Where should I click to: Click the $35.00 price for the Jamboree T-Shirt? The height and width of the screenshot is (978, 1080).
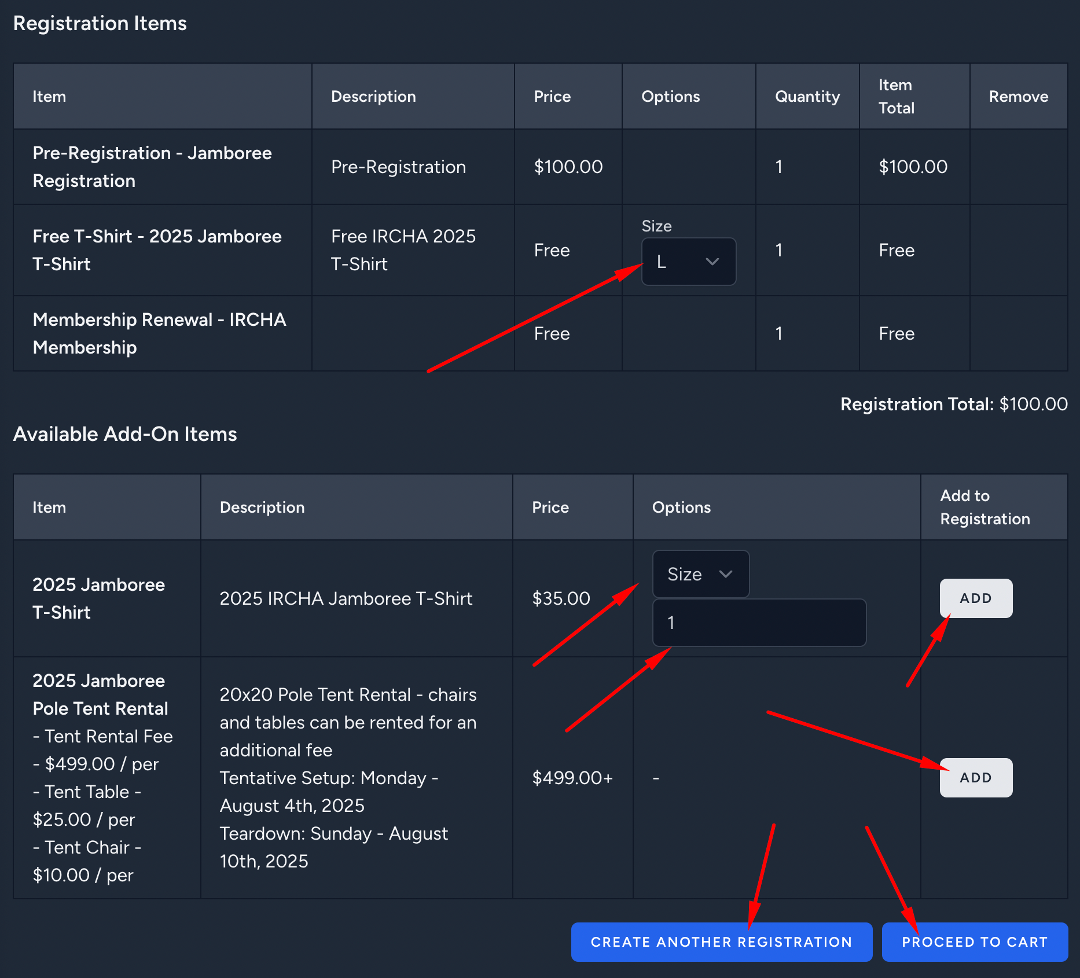click(x=561, y=599)
